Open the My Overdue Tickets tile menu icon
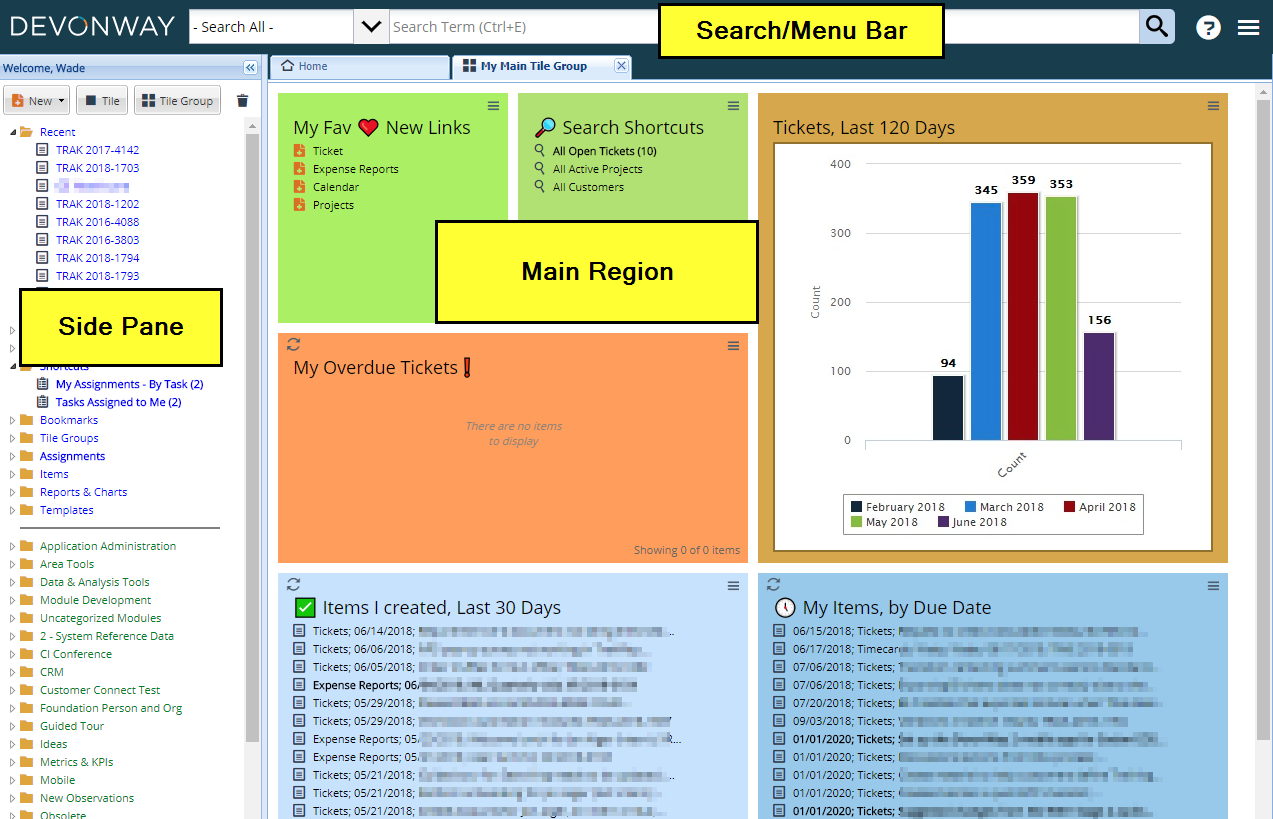The image size is (1273, 819). click(x=733, y=346)
